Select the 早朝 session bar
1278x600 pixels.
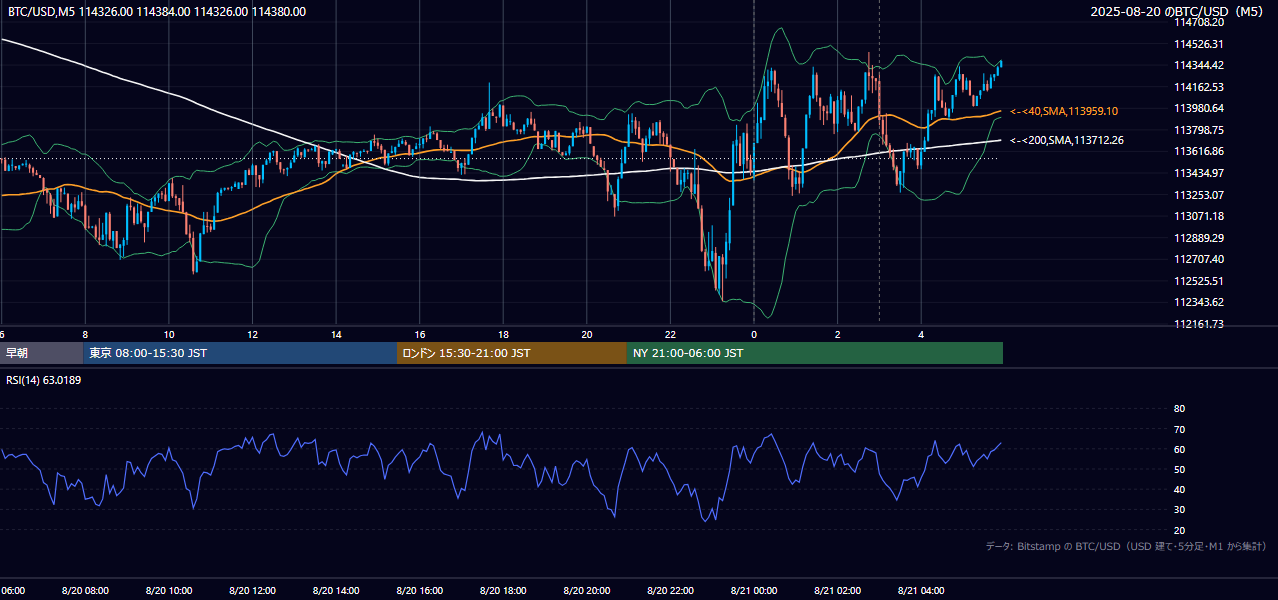[42, 353]
